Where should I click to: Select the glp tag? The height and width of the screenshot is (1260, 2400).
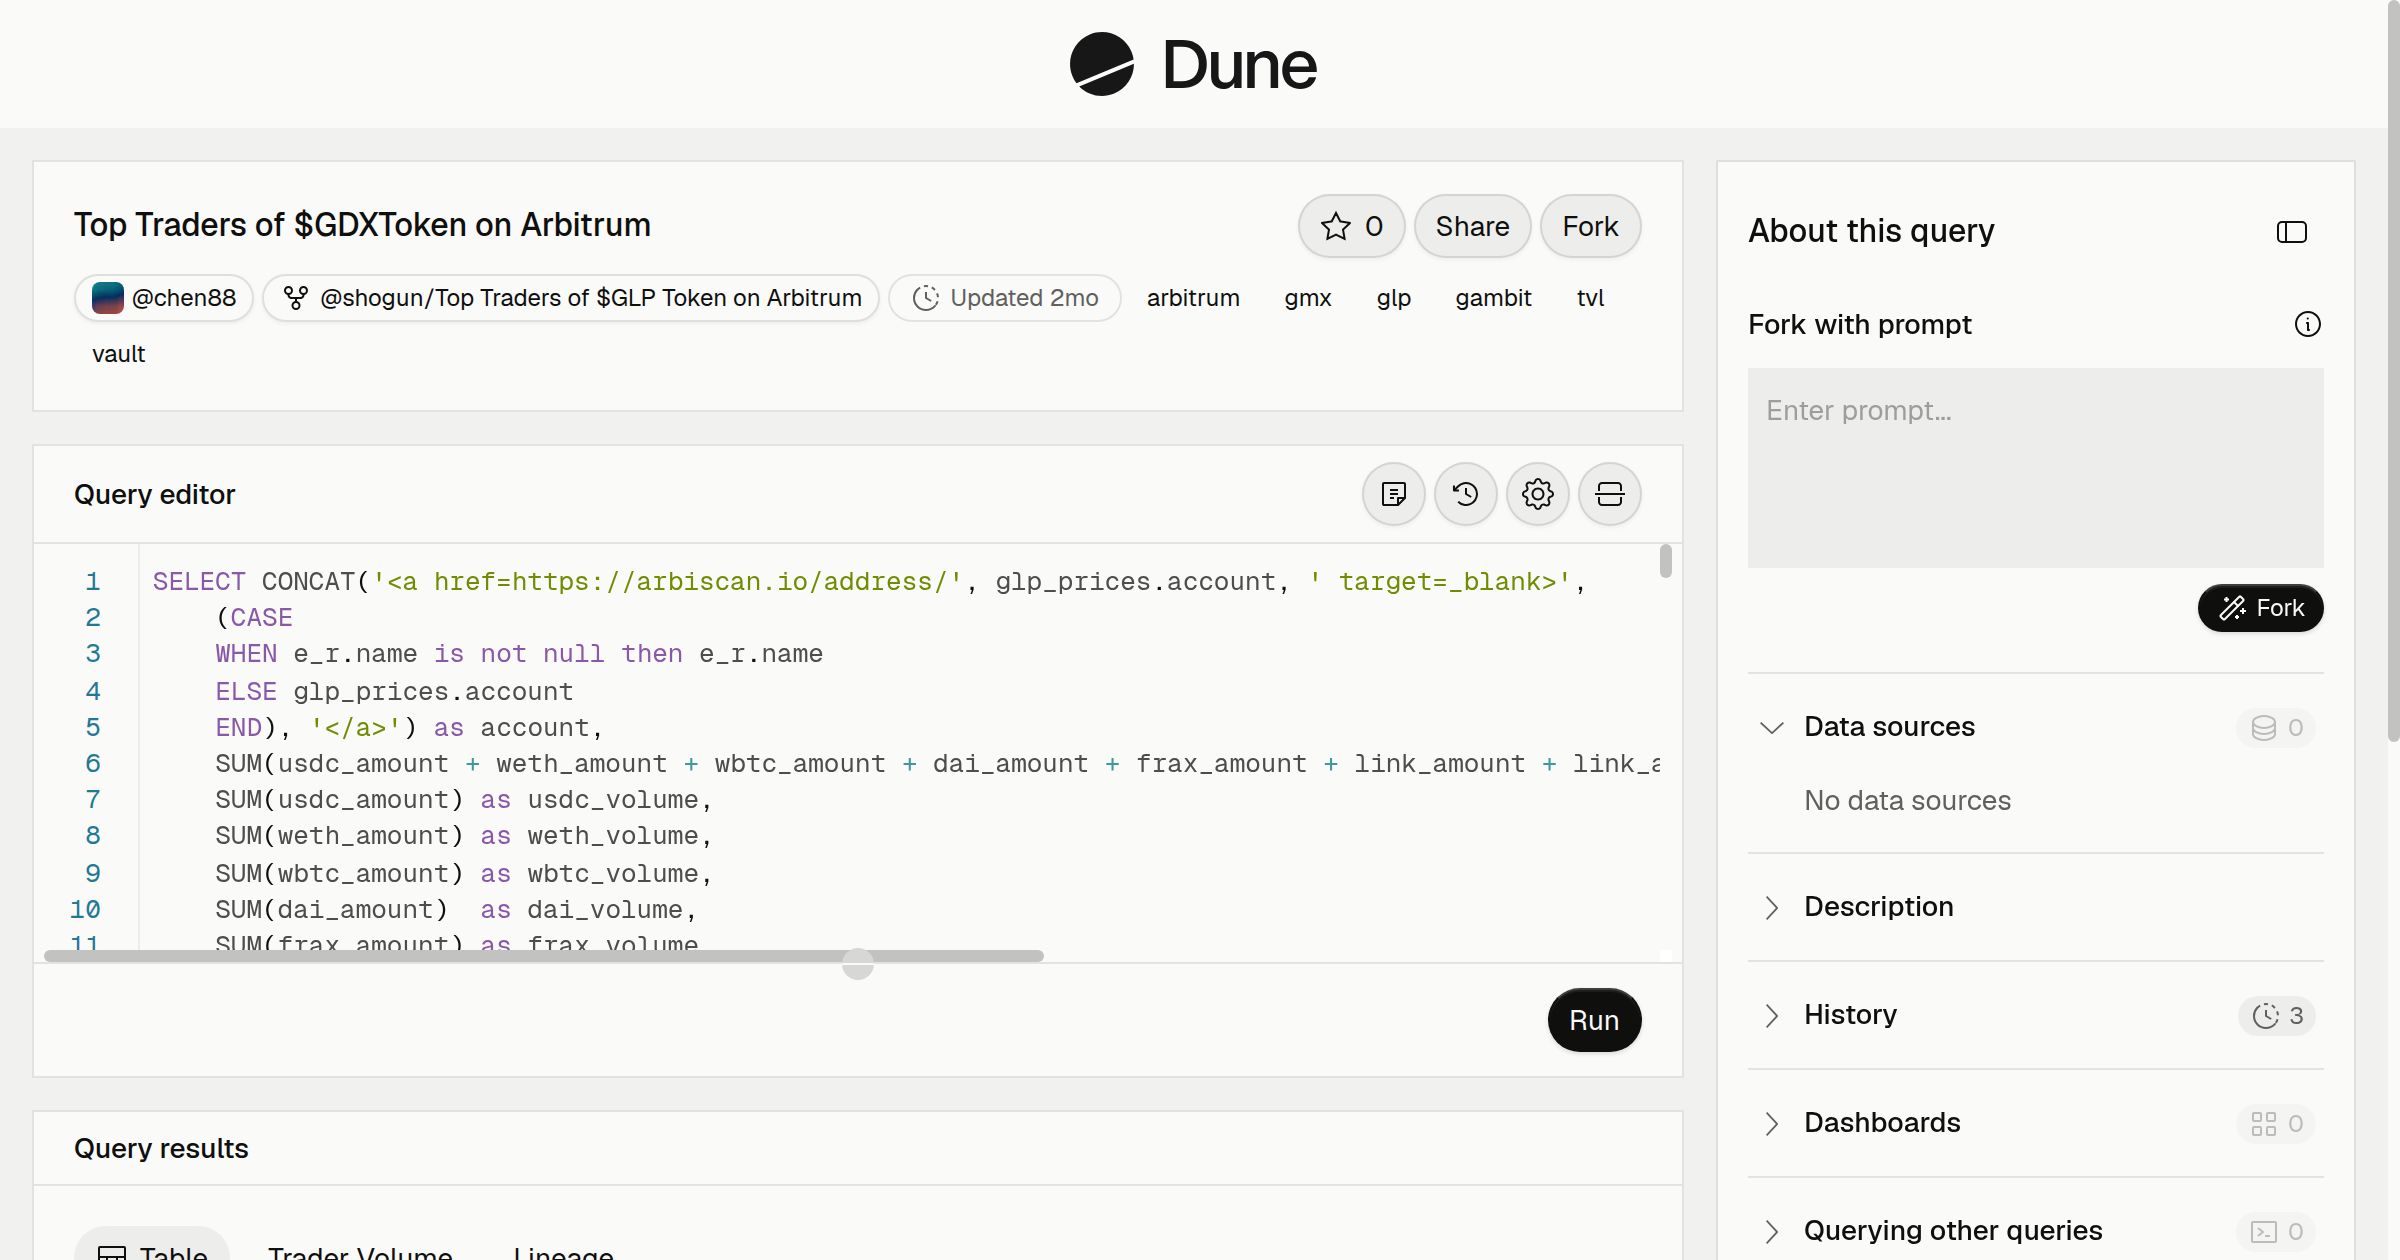(x=1394, y=298)
